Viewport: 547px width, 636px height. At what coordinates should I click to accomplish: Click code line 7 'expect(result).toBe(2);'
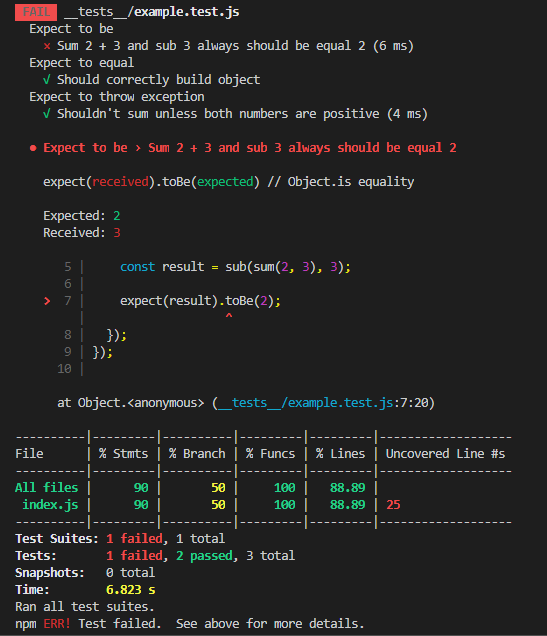(x=200, y=301)
